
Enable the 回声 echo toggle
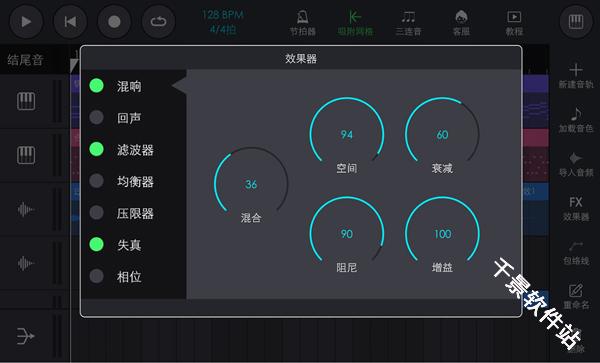pos(96,117)
